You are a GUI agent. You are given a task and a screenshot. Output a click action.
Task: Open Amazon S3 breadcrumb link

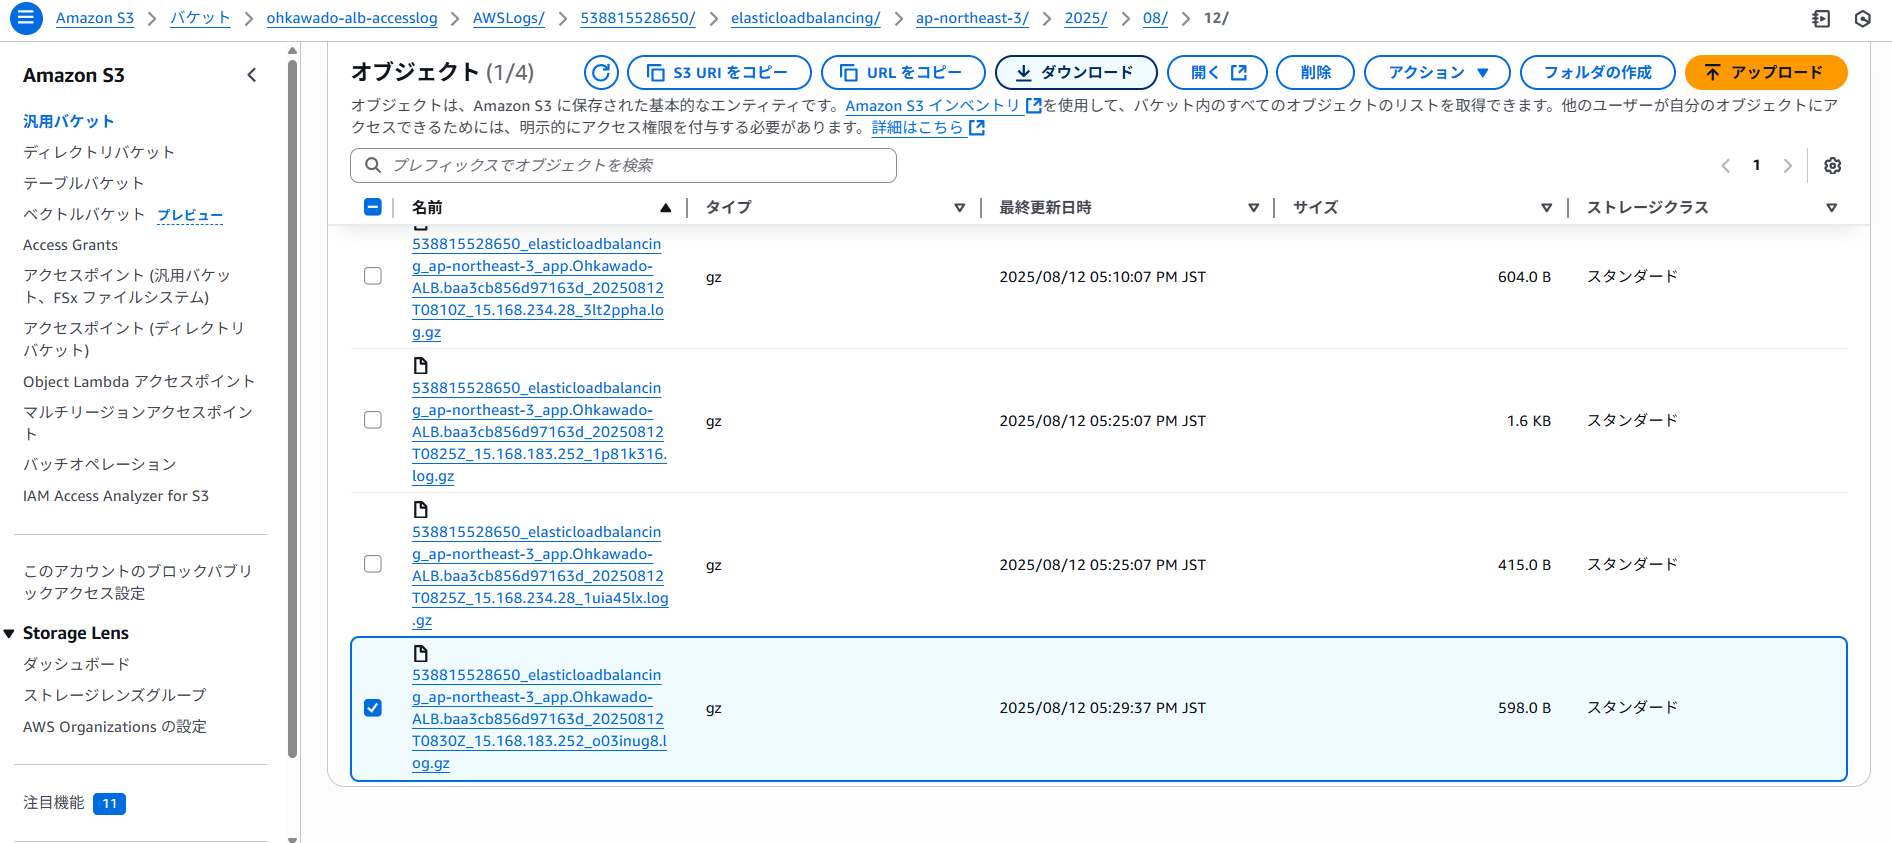(95, 18)
